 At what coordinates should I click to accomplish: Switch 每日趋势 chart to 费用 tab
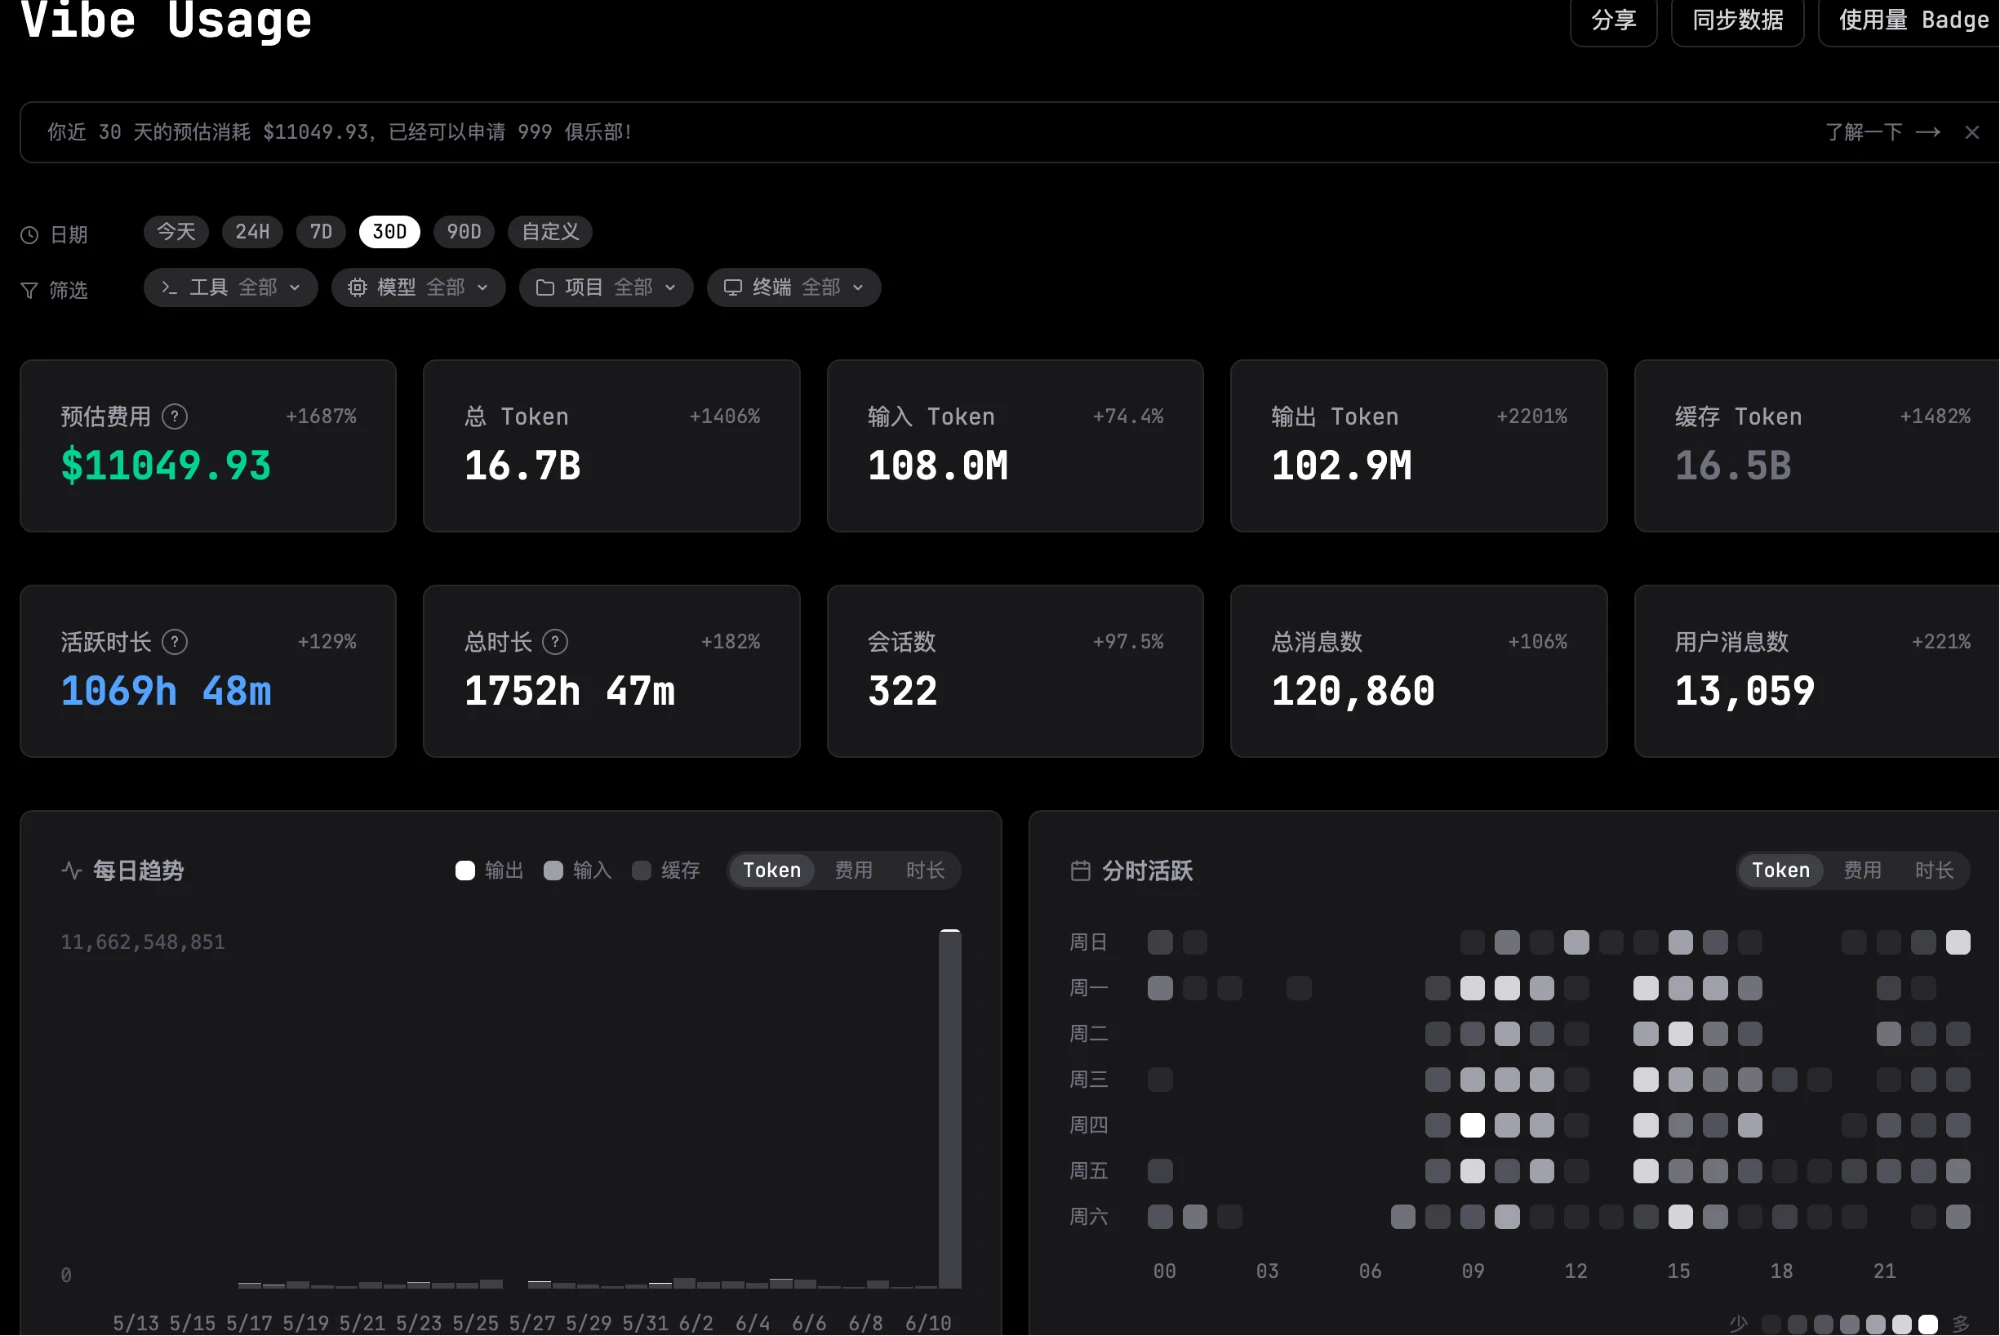pyautogui.click(x=854, y=870)
